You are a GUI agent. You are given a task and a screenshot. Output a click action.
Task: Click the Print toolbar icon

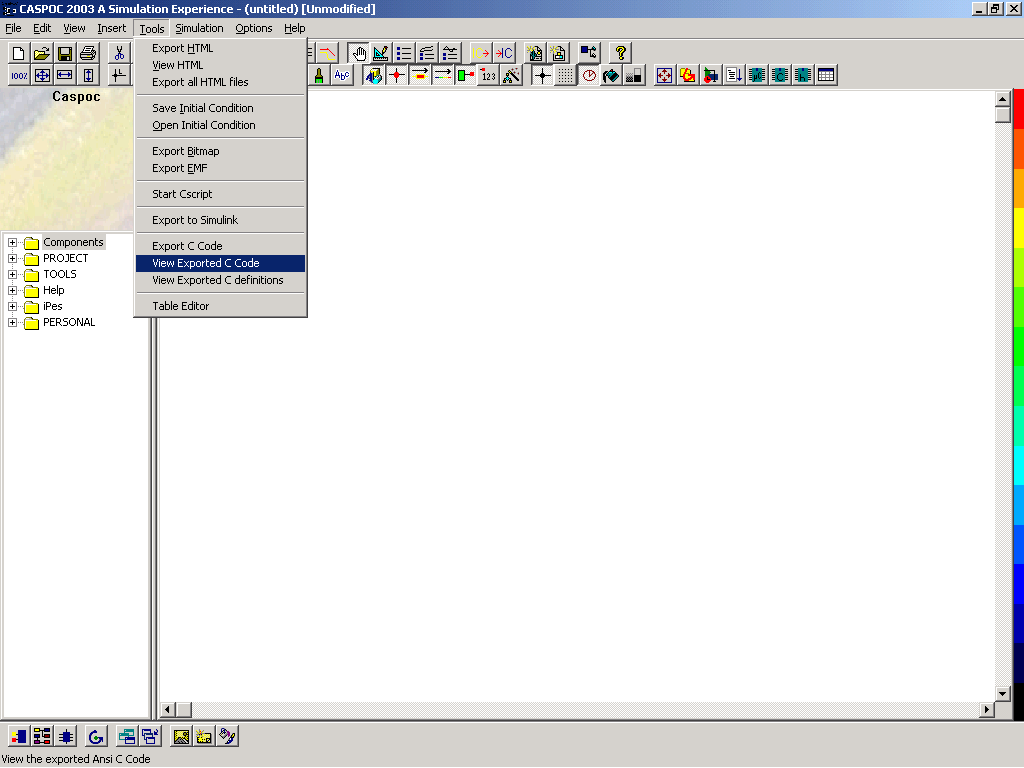[x=88, y=54]
